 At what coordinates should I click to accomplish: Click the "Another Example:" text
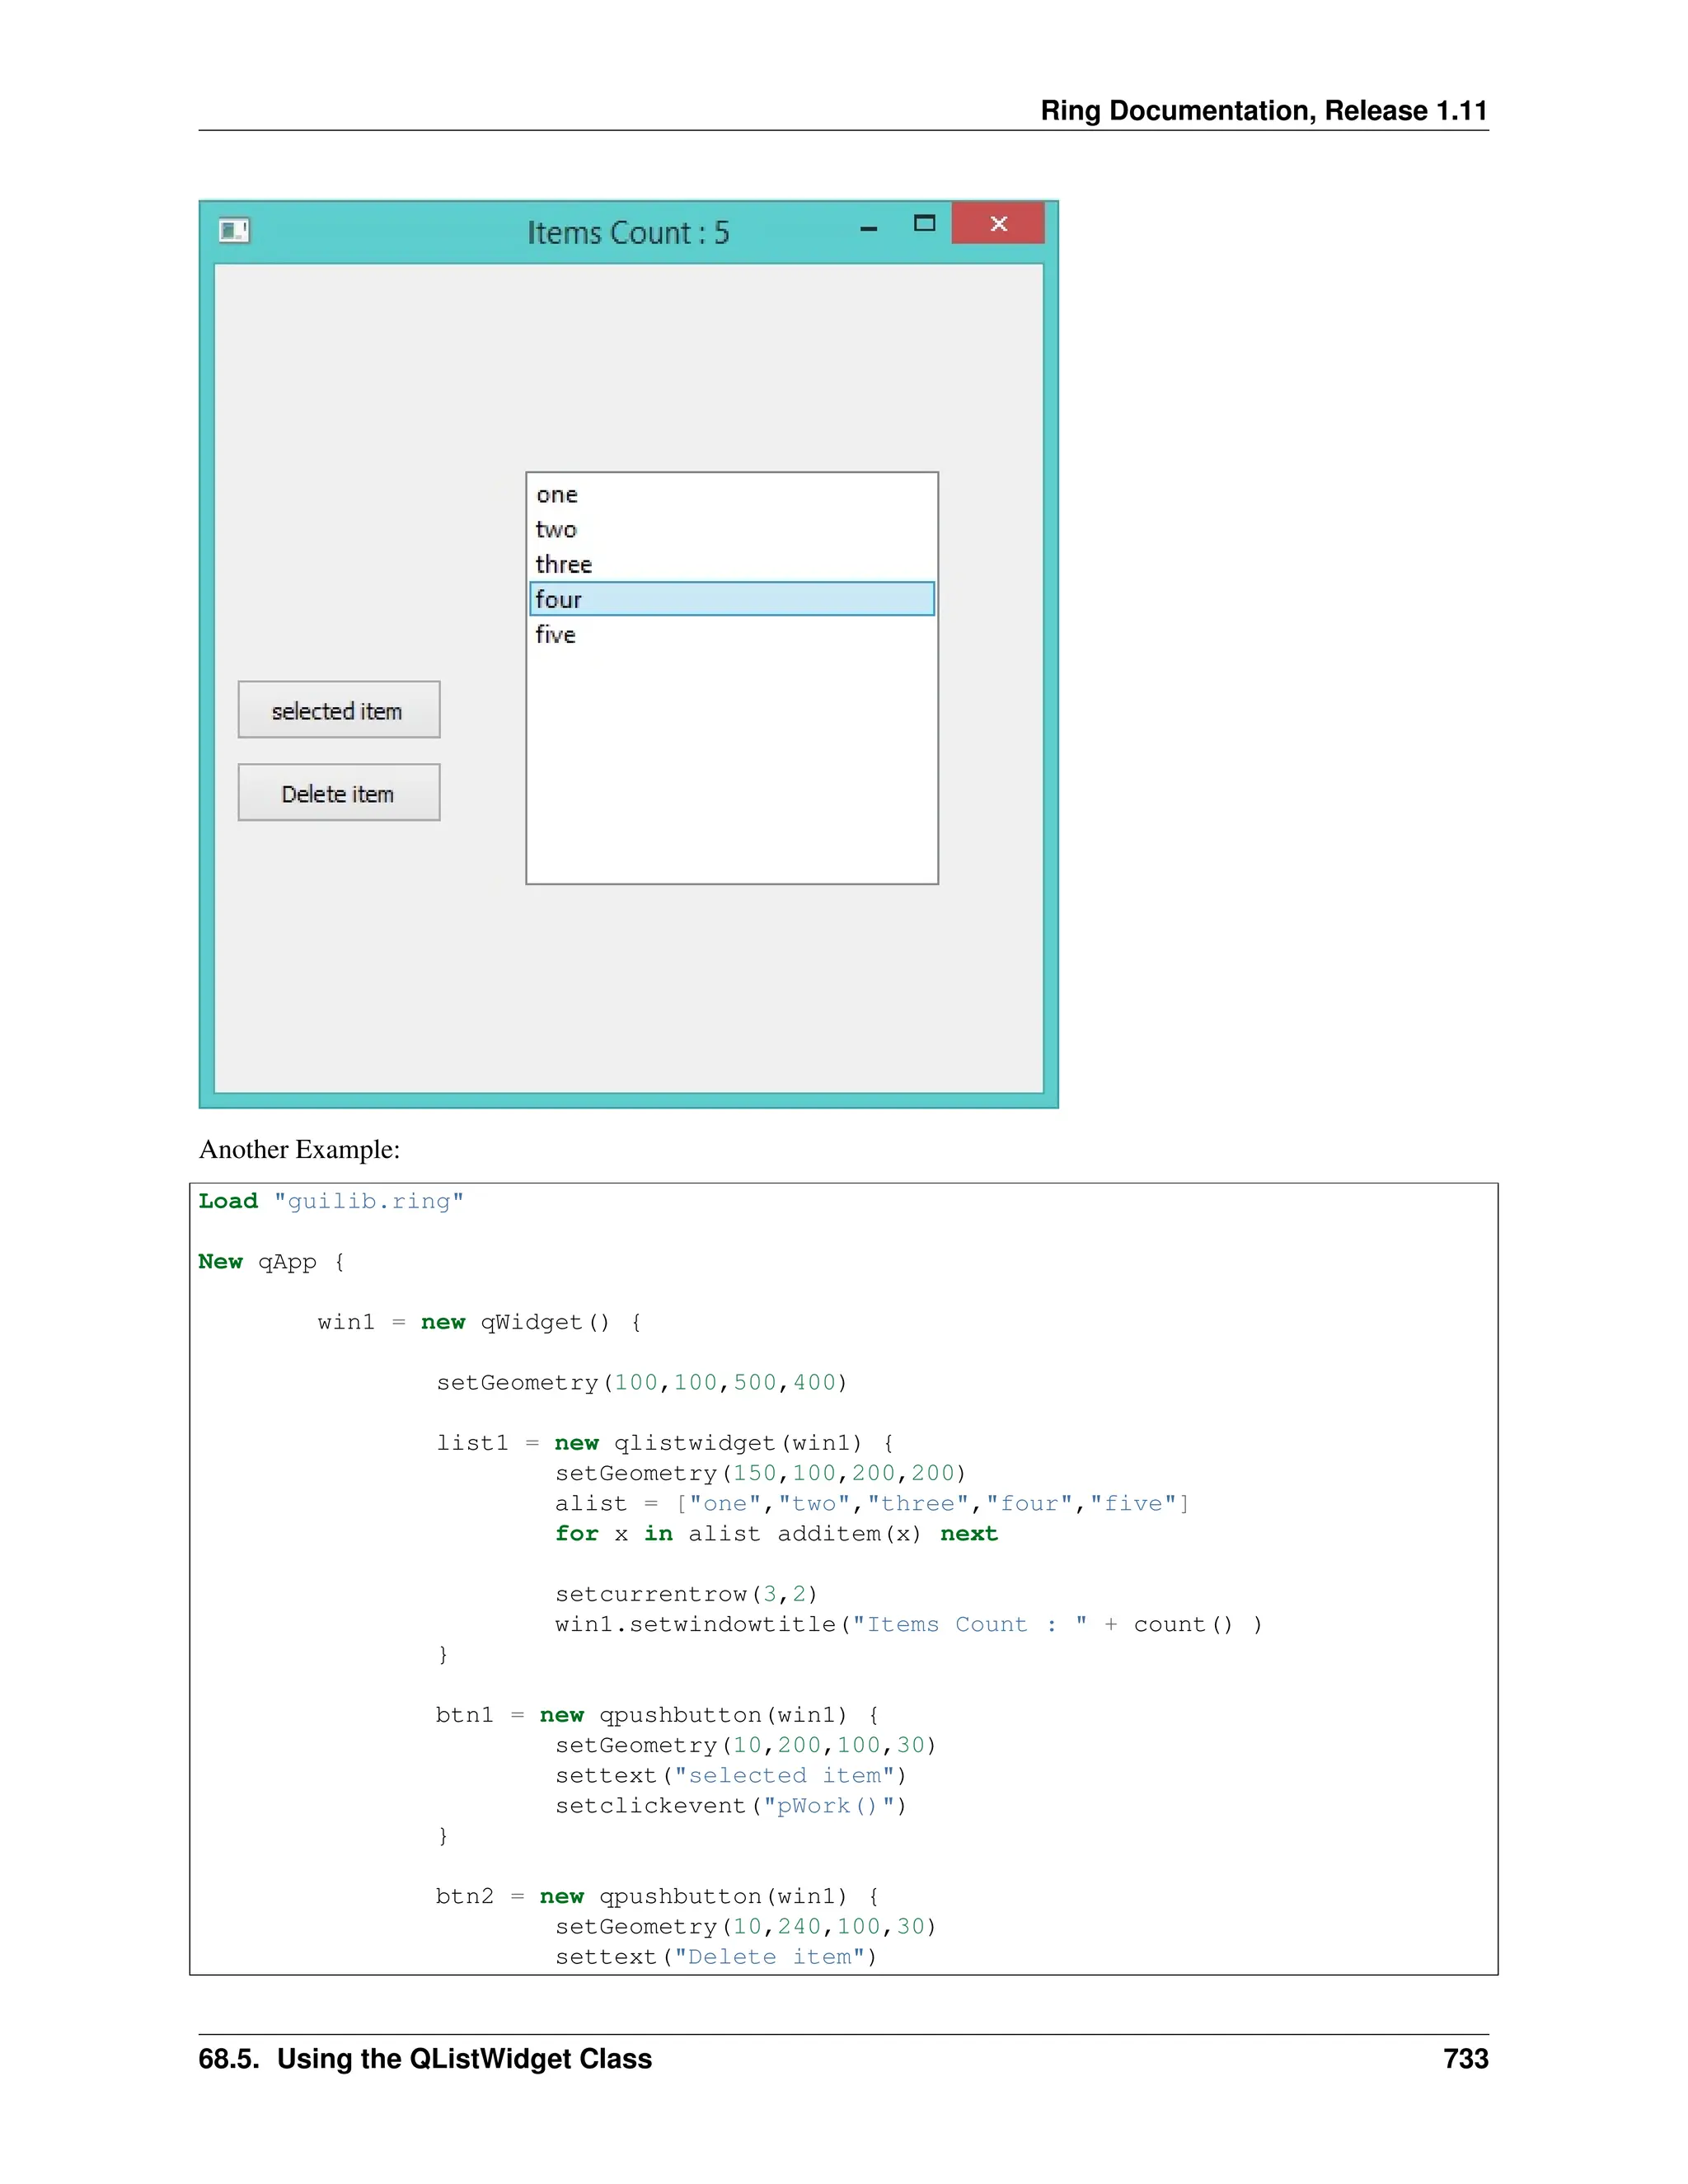299,1149
